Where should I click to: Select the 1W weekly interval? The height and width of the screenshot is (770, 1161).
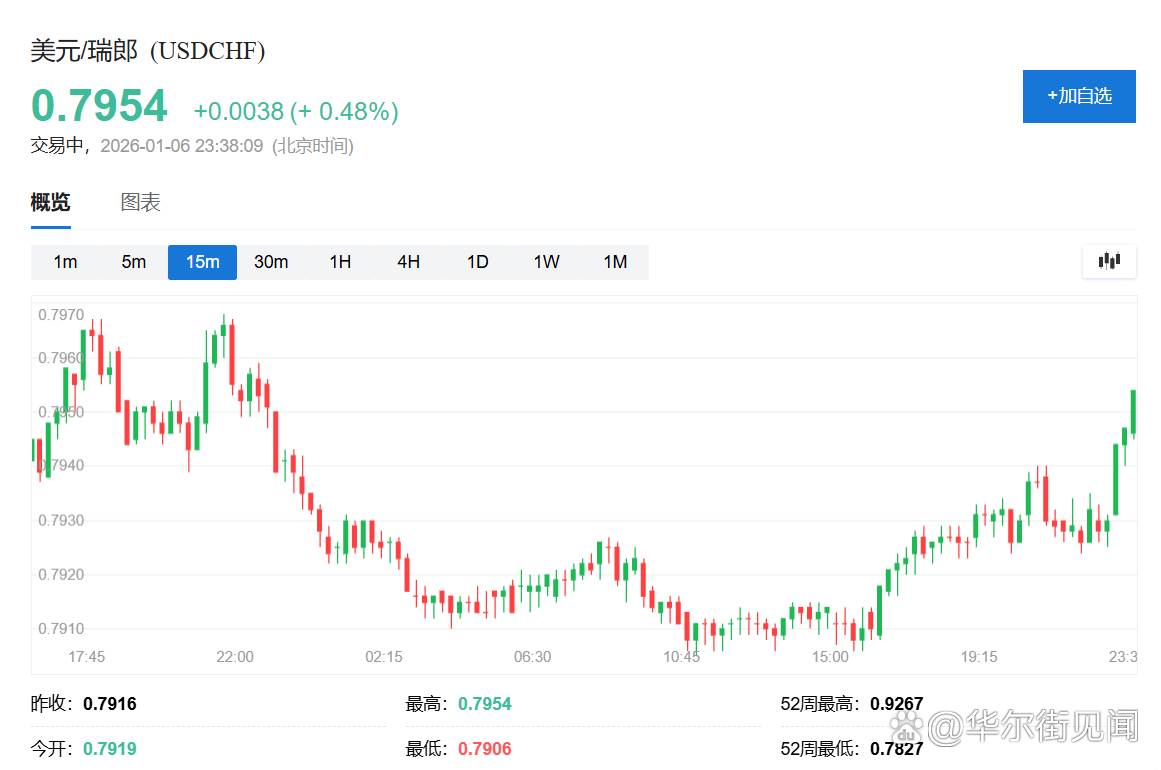tap(546, 262)
